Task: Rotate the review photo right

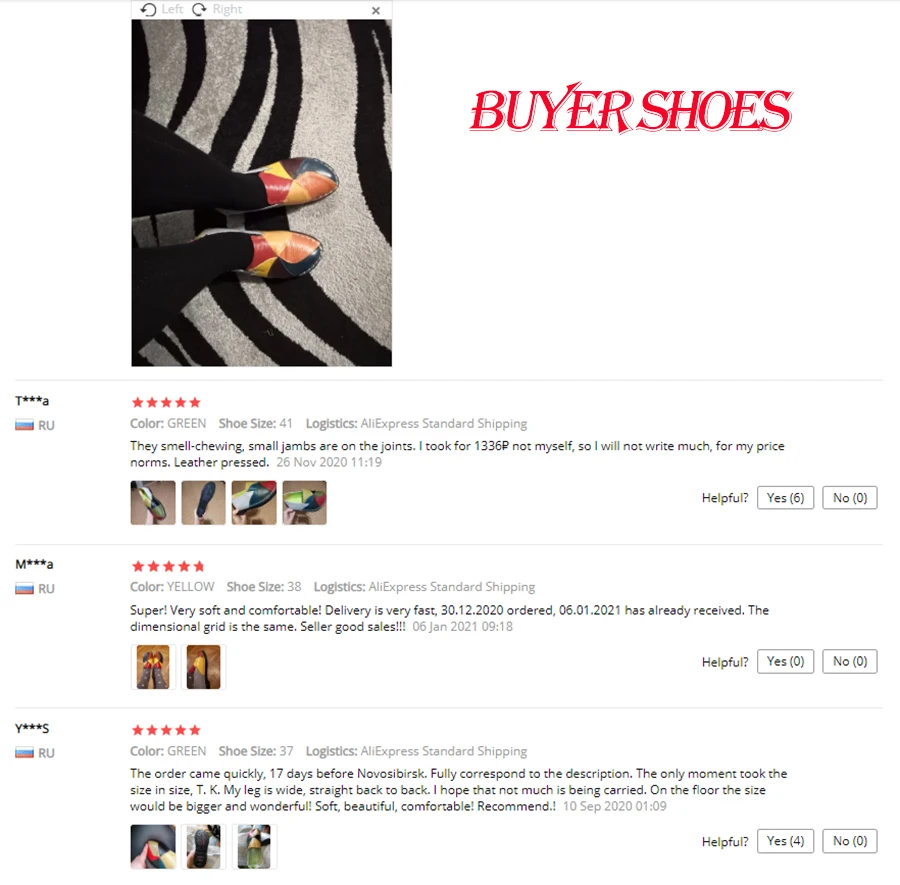Action: pos(217,9)
